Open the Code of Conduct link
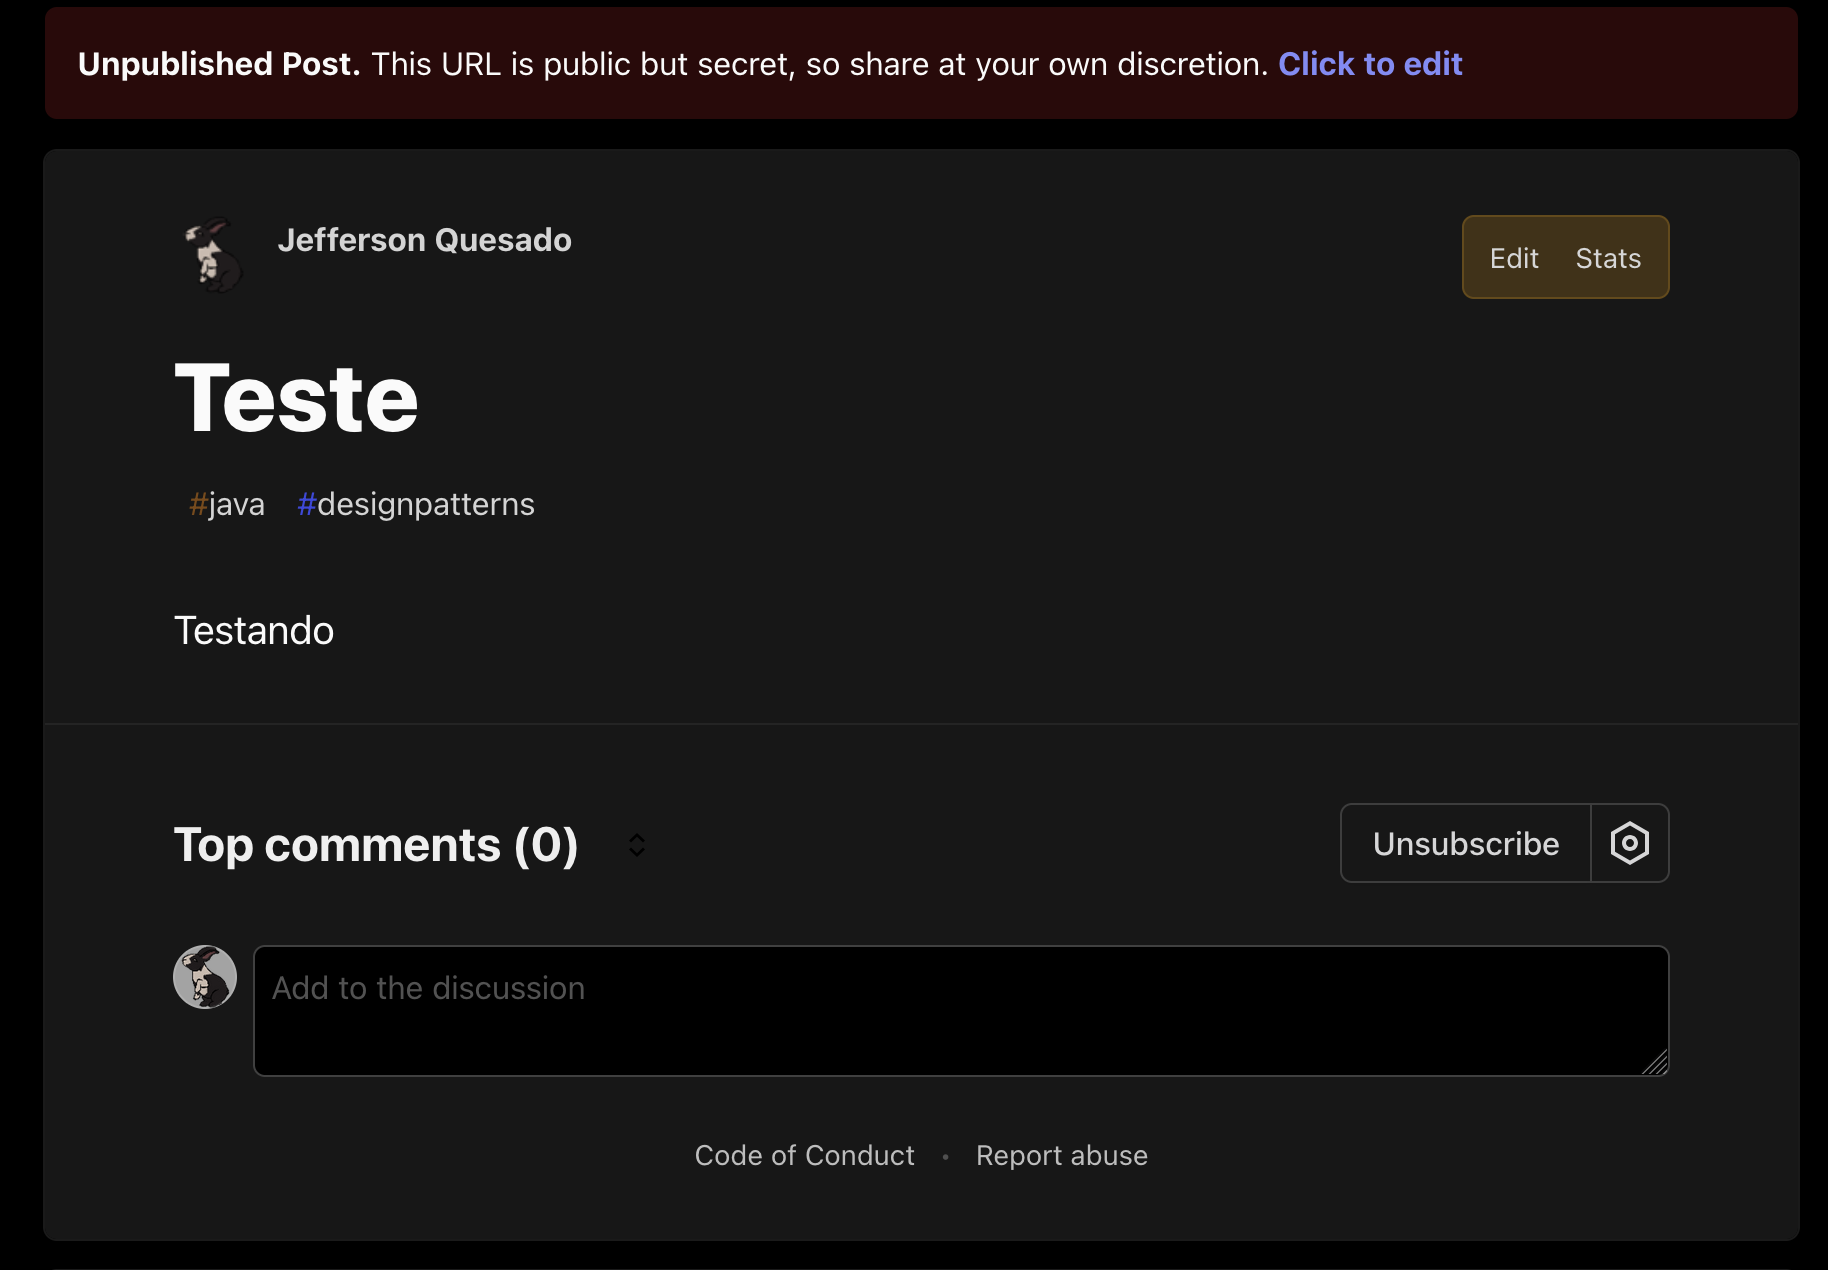This screenshot has width=1828, height=1270. click(x=805, y=1155)
